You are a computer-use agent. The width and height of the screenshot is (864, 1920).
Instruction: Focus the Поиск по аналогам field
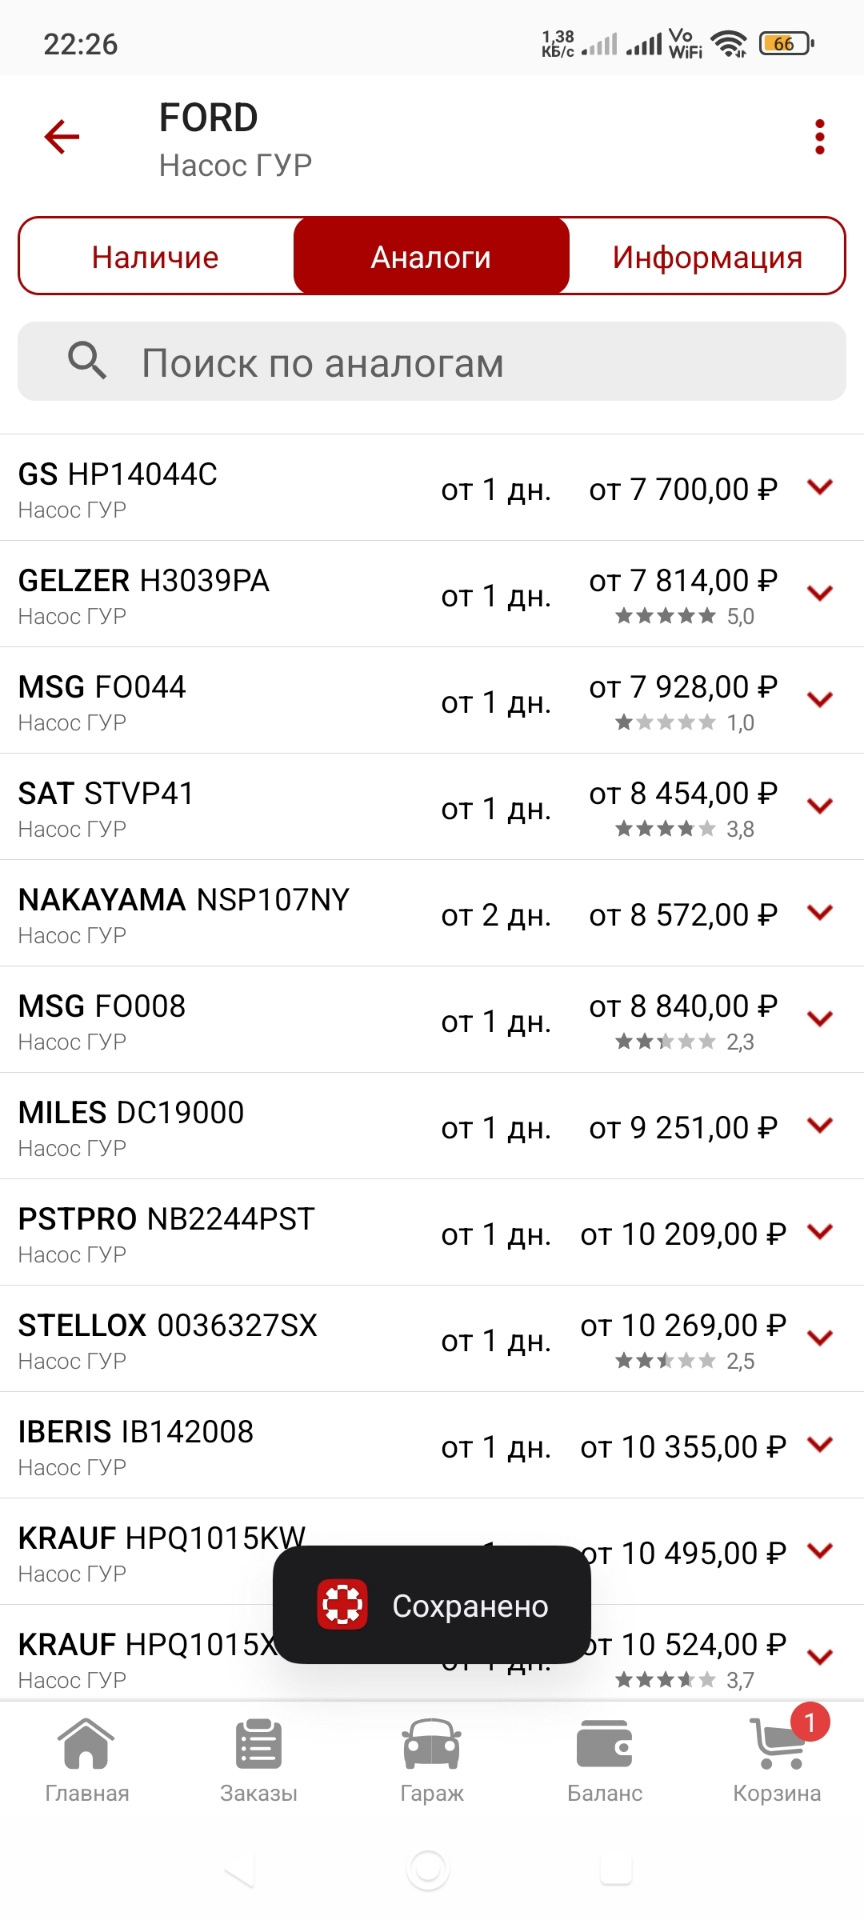(470, 362)
